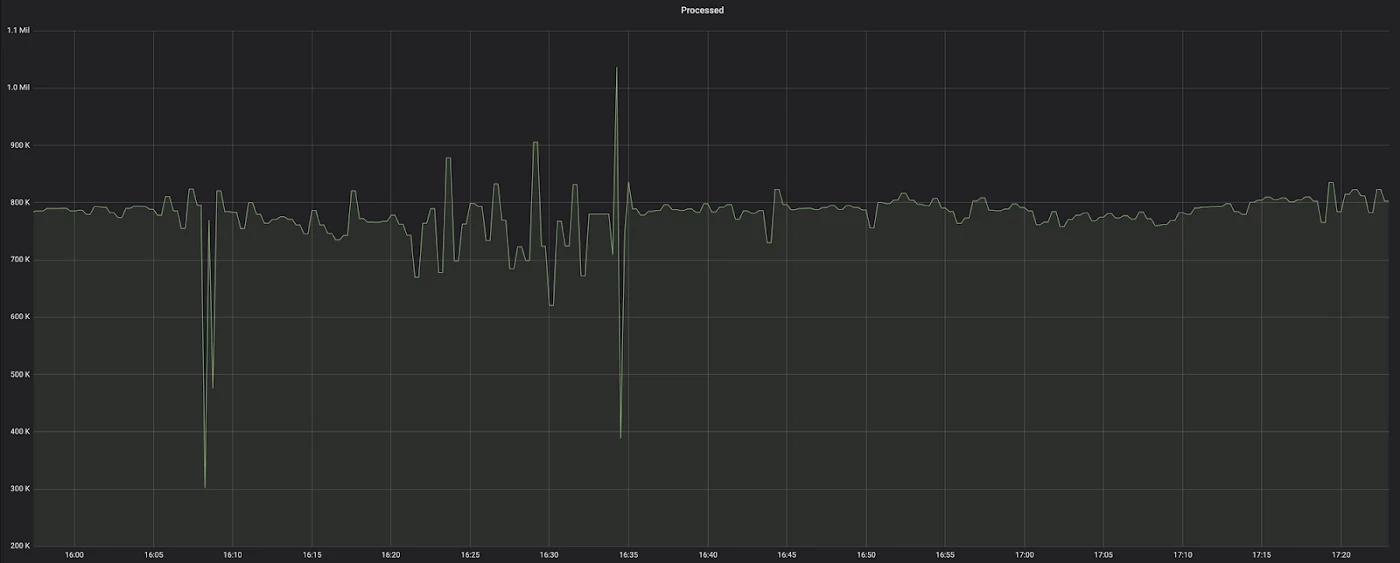This screenshot has height=563, width=1400.
Task: Select the 16:00 time axis label
Action: coord(74,554)
